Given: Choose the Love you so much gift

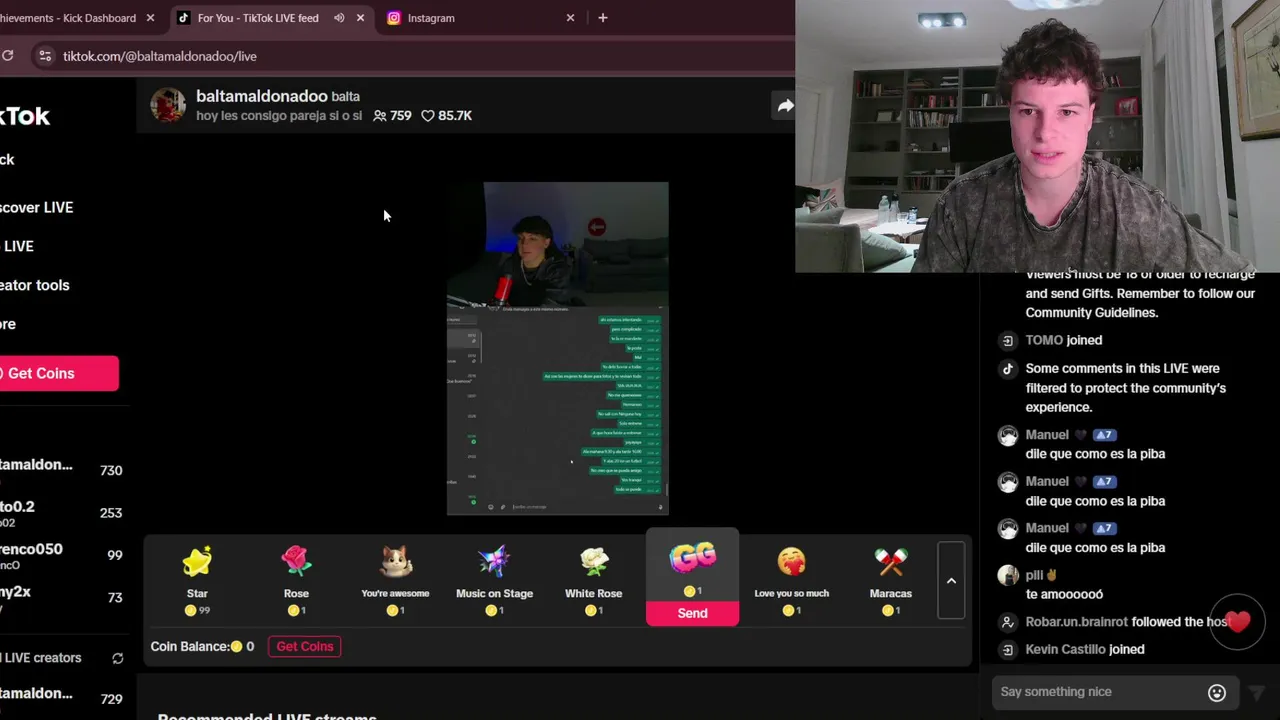Looking at the screenshot, I should pos(791,580).
